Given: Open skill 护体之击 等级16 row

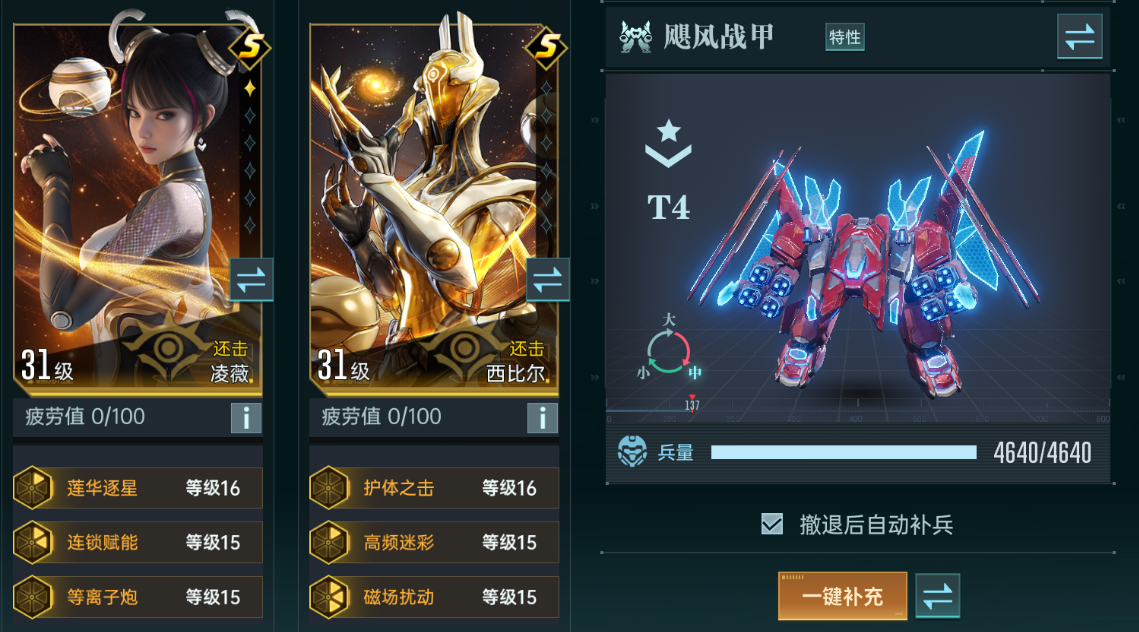Looking at the screenshot, I should [434, 487].
